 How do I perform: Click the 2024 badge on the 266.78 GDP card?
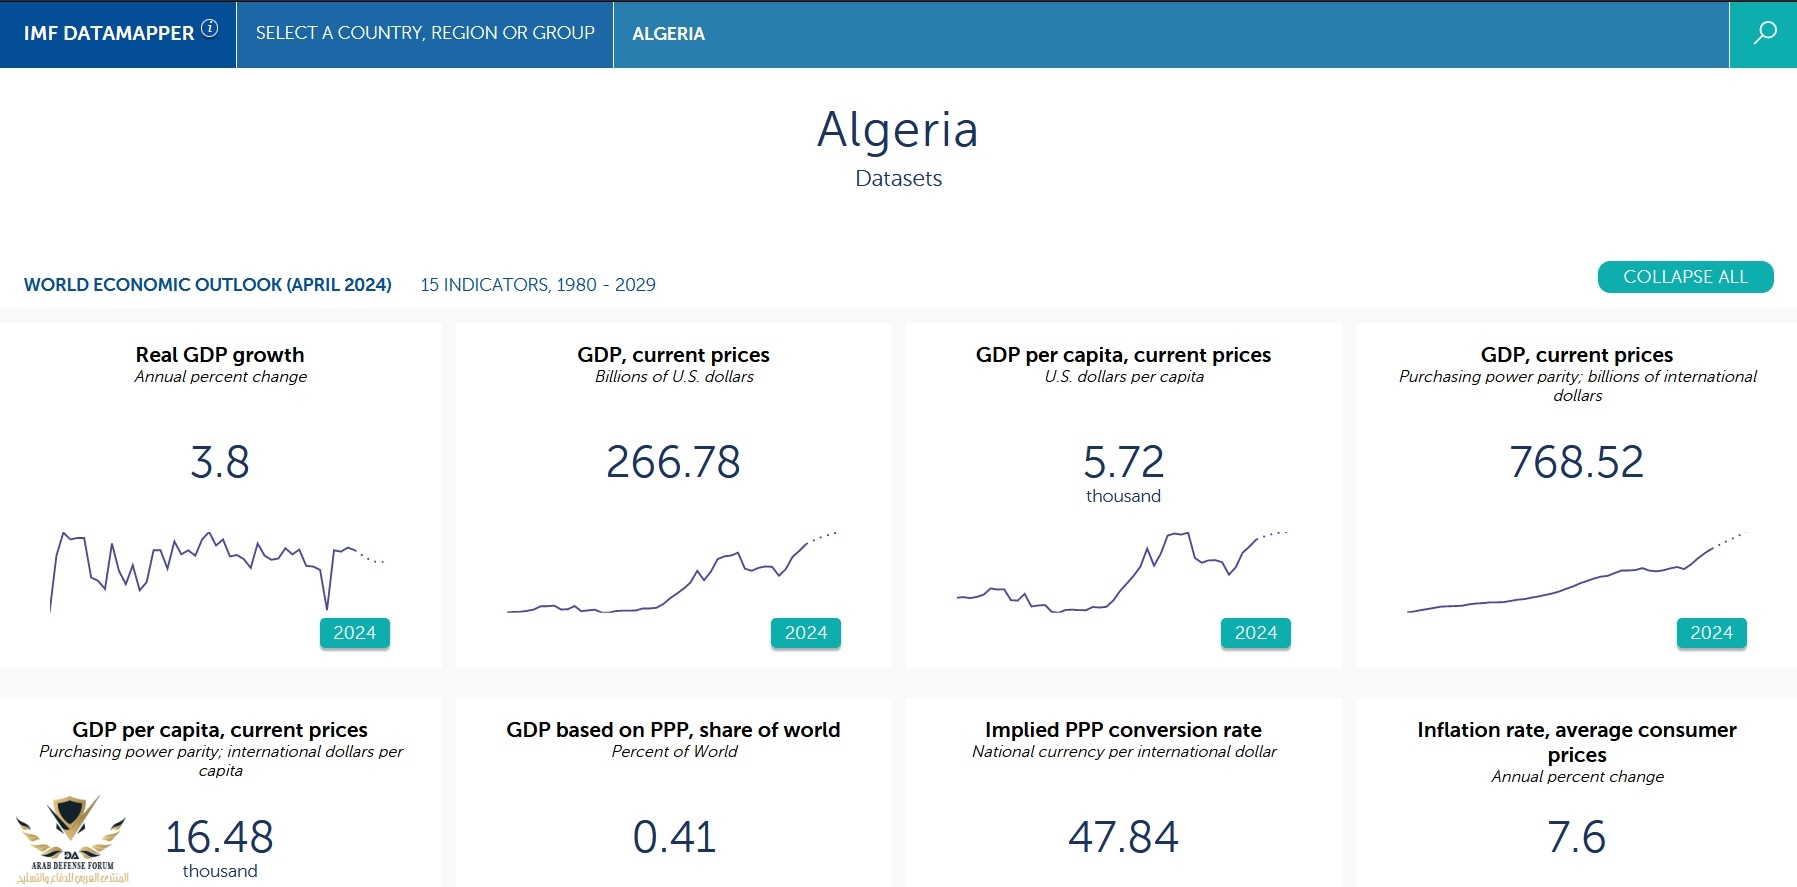(x=805, y=633)
